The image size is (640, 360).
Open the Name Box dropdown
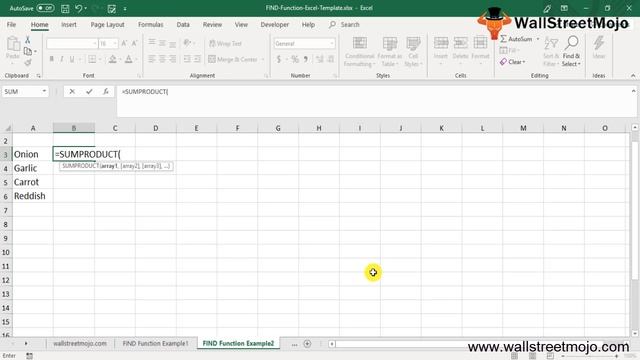click(x=44, y=91)
